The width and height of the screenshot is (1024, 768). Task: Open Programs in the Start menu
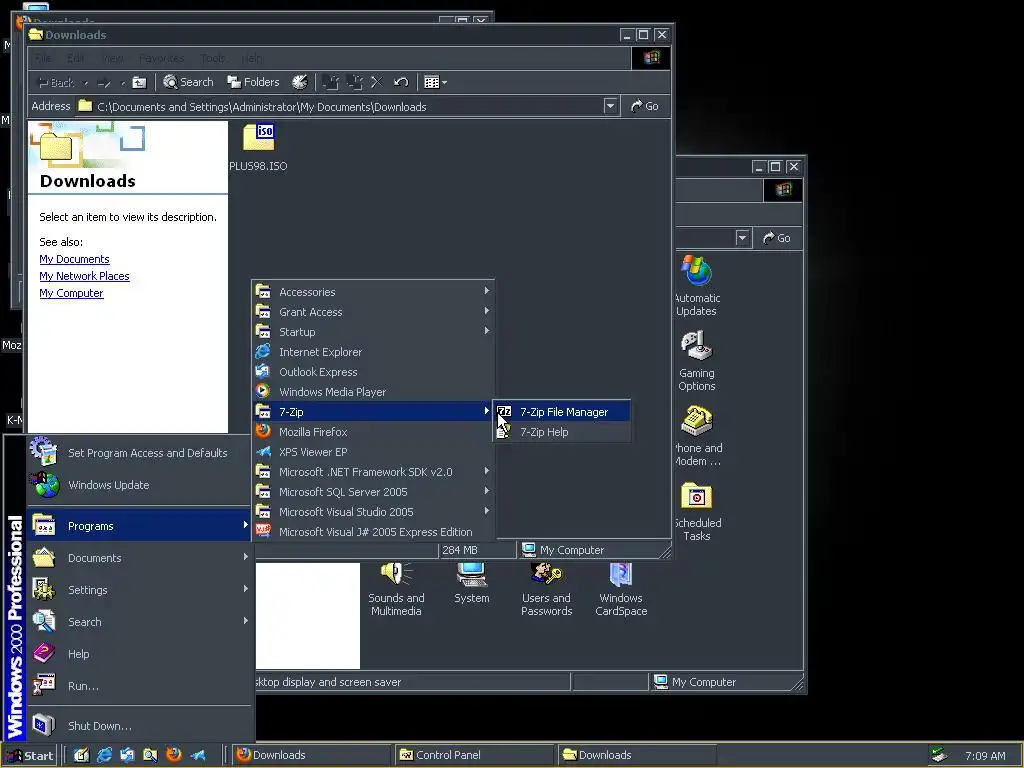click(x=139, y=526)
